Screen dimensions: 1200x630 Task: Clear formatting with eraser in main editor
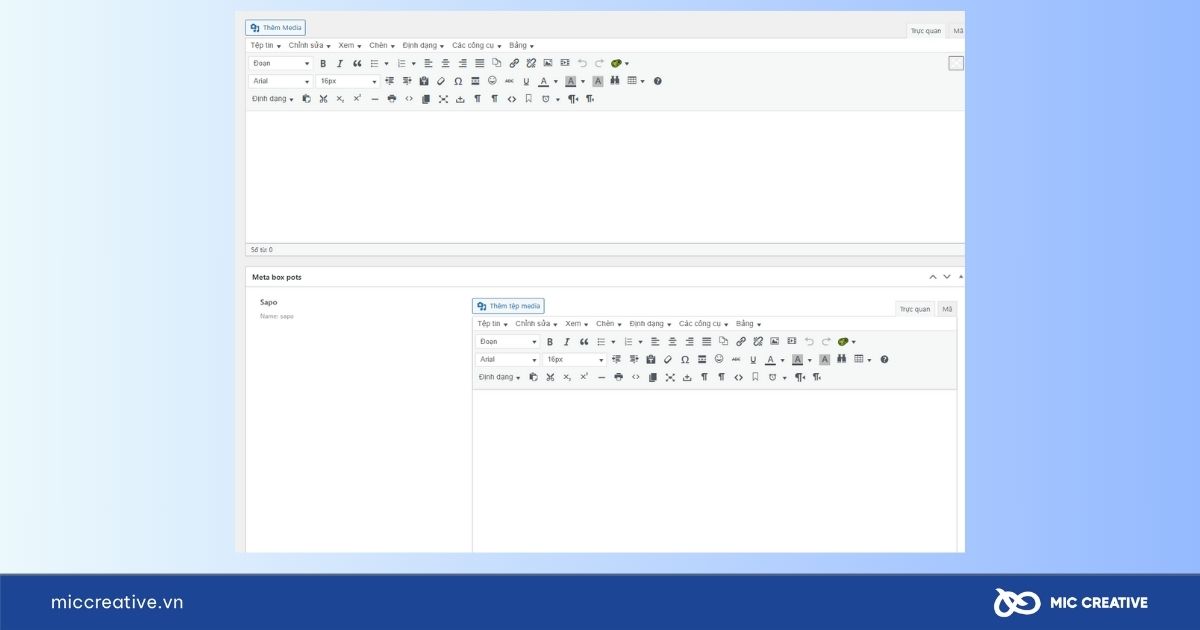pos(441,81)
